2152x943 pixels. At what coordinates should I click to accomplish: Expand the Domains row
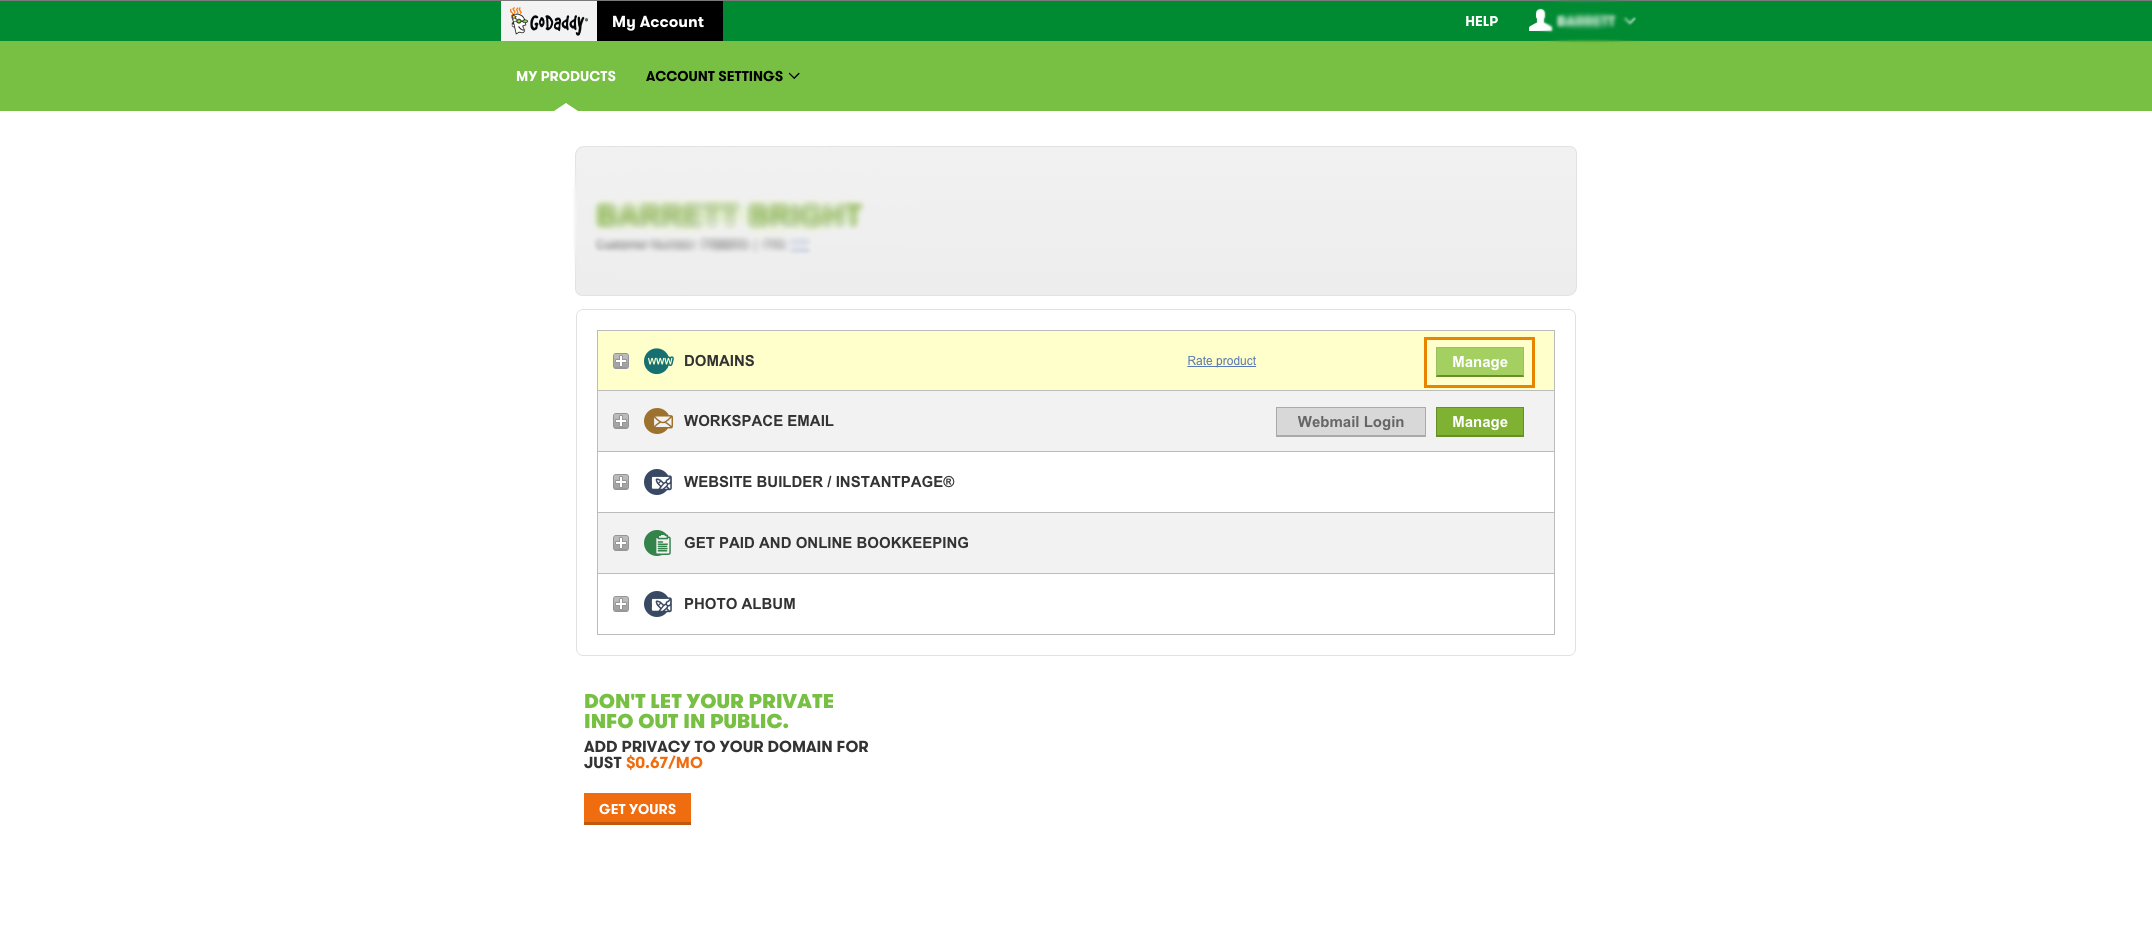pyautogui.click(x=621, y=361)
